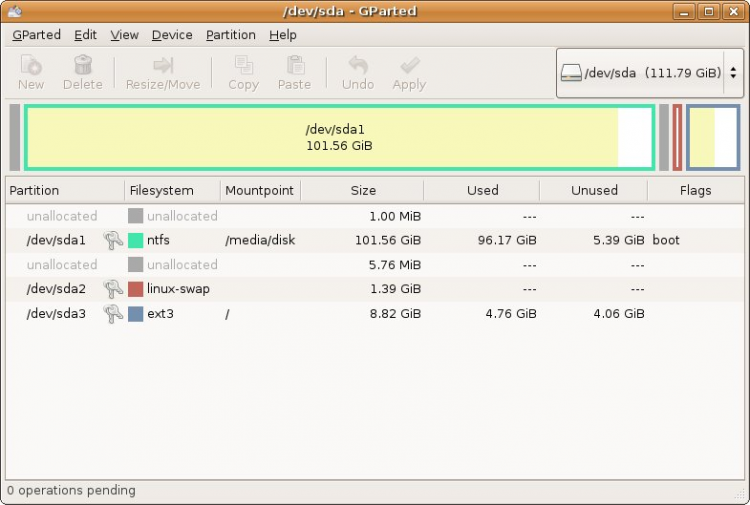The height and width of the screenshot is (505, 750).
Task: Select the blue ext3 block in disk map
Action: click(x=713, y=138)
